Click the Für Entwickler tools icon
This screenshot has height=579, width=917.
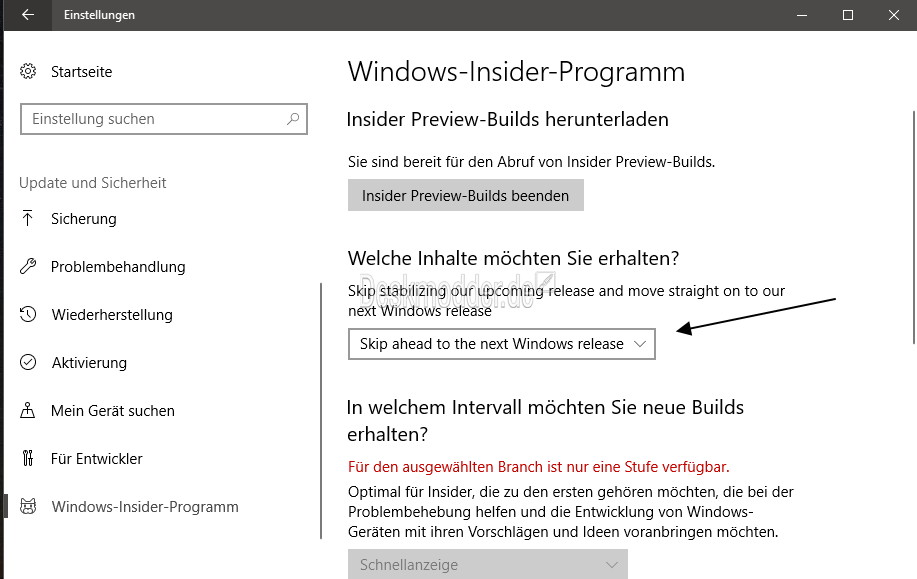(27, 458)
